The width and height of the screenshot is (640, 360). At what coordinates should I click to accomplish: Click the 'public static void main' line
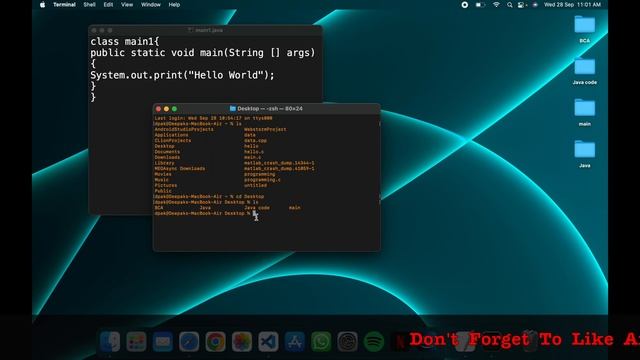(x=203, y=53)
